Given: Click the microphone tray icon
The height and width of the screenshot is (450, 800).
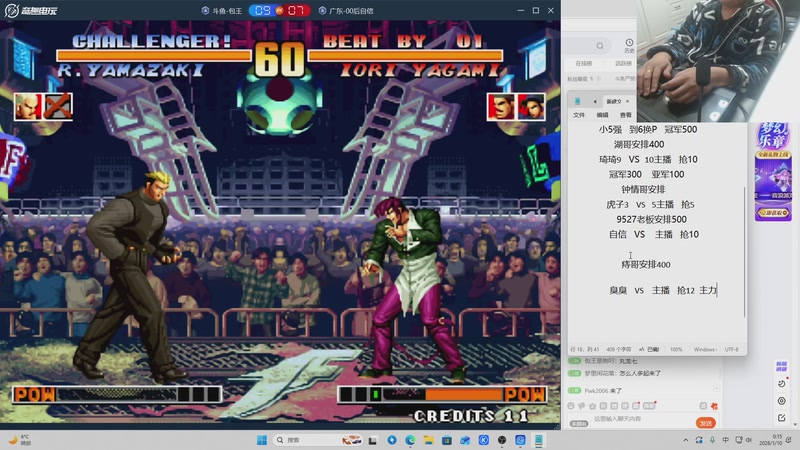Looking at the screenshot, I should [x=712, y=440].
